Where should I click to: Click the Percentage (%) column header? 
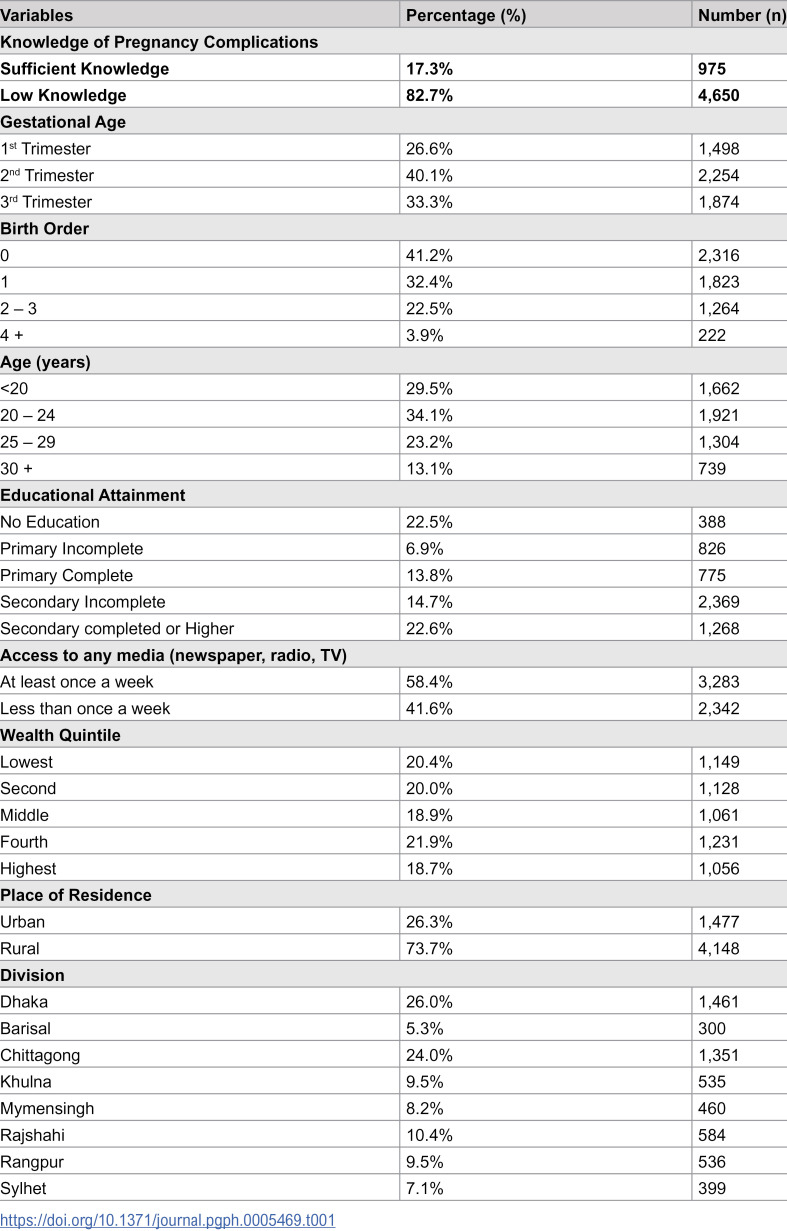coord(464,15)
